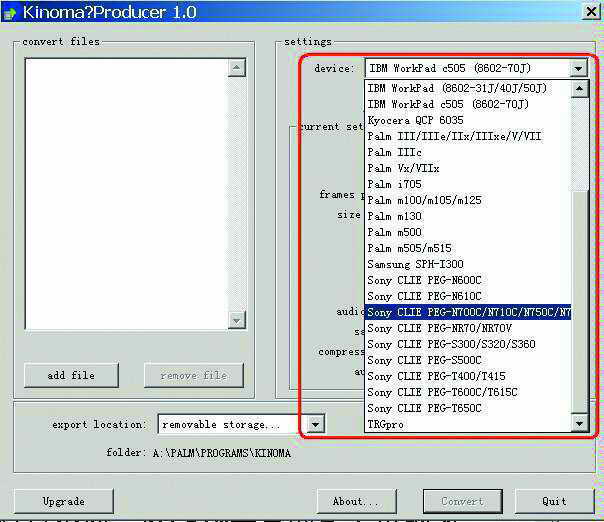The image size is (604, 522).
Task: Expand the export location dropdown
Action: point(315,424)
